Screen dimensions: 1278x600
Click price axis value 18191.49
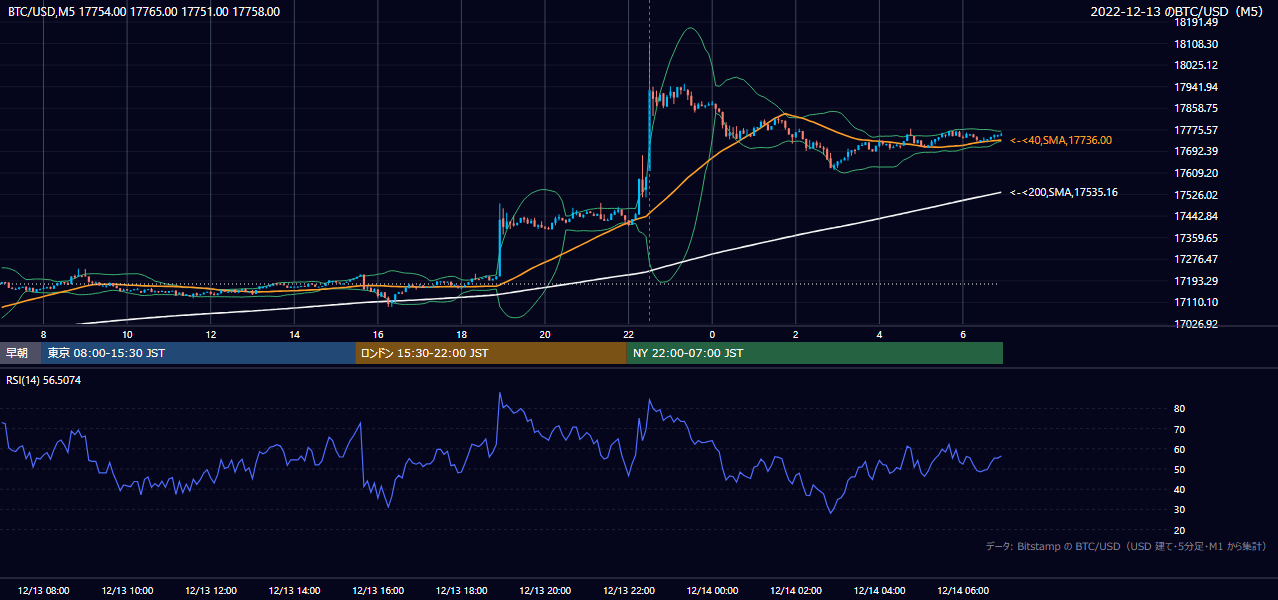point(1196,22)
